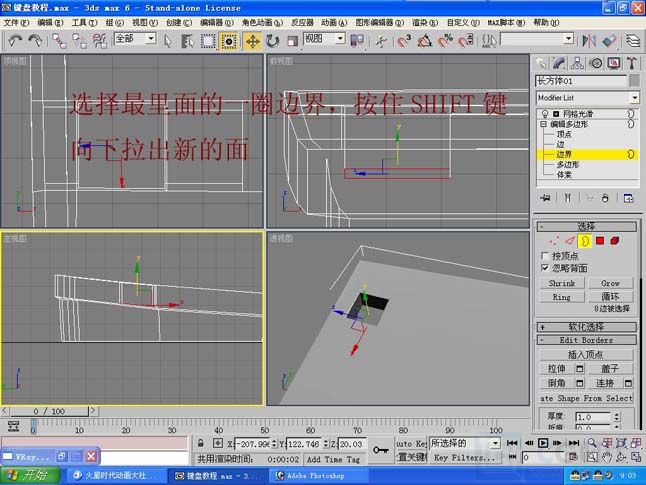Click the Shrink button
This screenshot has height=485, width=646.
click(562, 283)
